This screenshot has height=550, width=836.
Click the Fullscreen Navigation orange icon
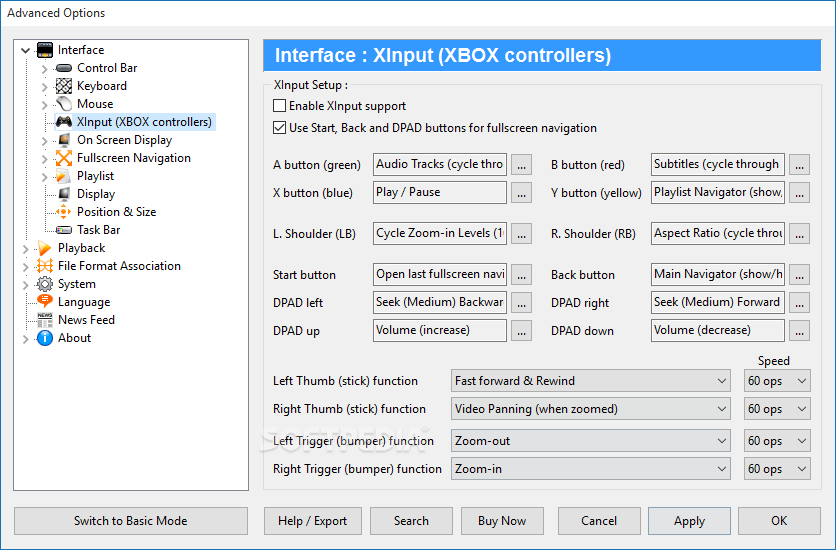tap(63, 158)
